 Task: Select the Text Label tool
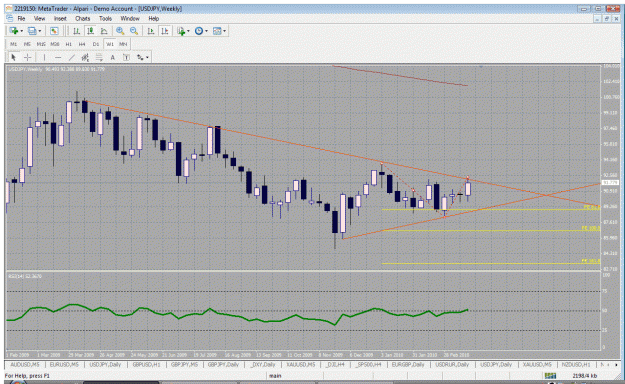point(126,57)
